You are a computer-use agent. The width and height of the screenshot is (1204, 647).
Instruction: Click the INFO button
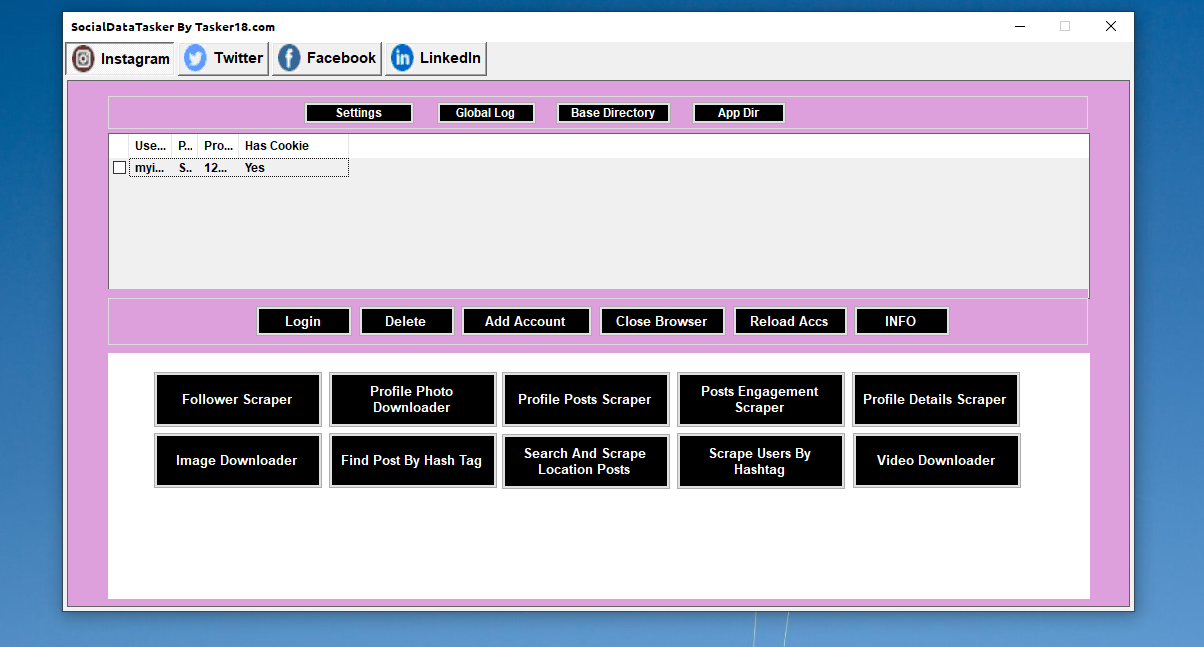point(901,321)
